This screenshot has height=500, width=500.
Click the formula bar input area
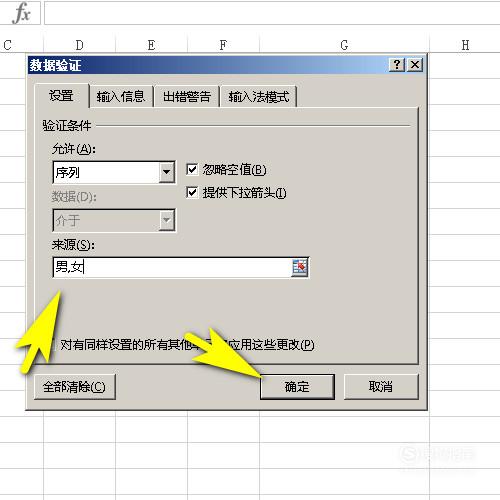(x=272, y=13)
